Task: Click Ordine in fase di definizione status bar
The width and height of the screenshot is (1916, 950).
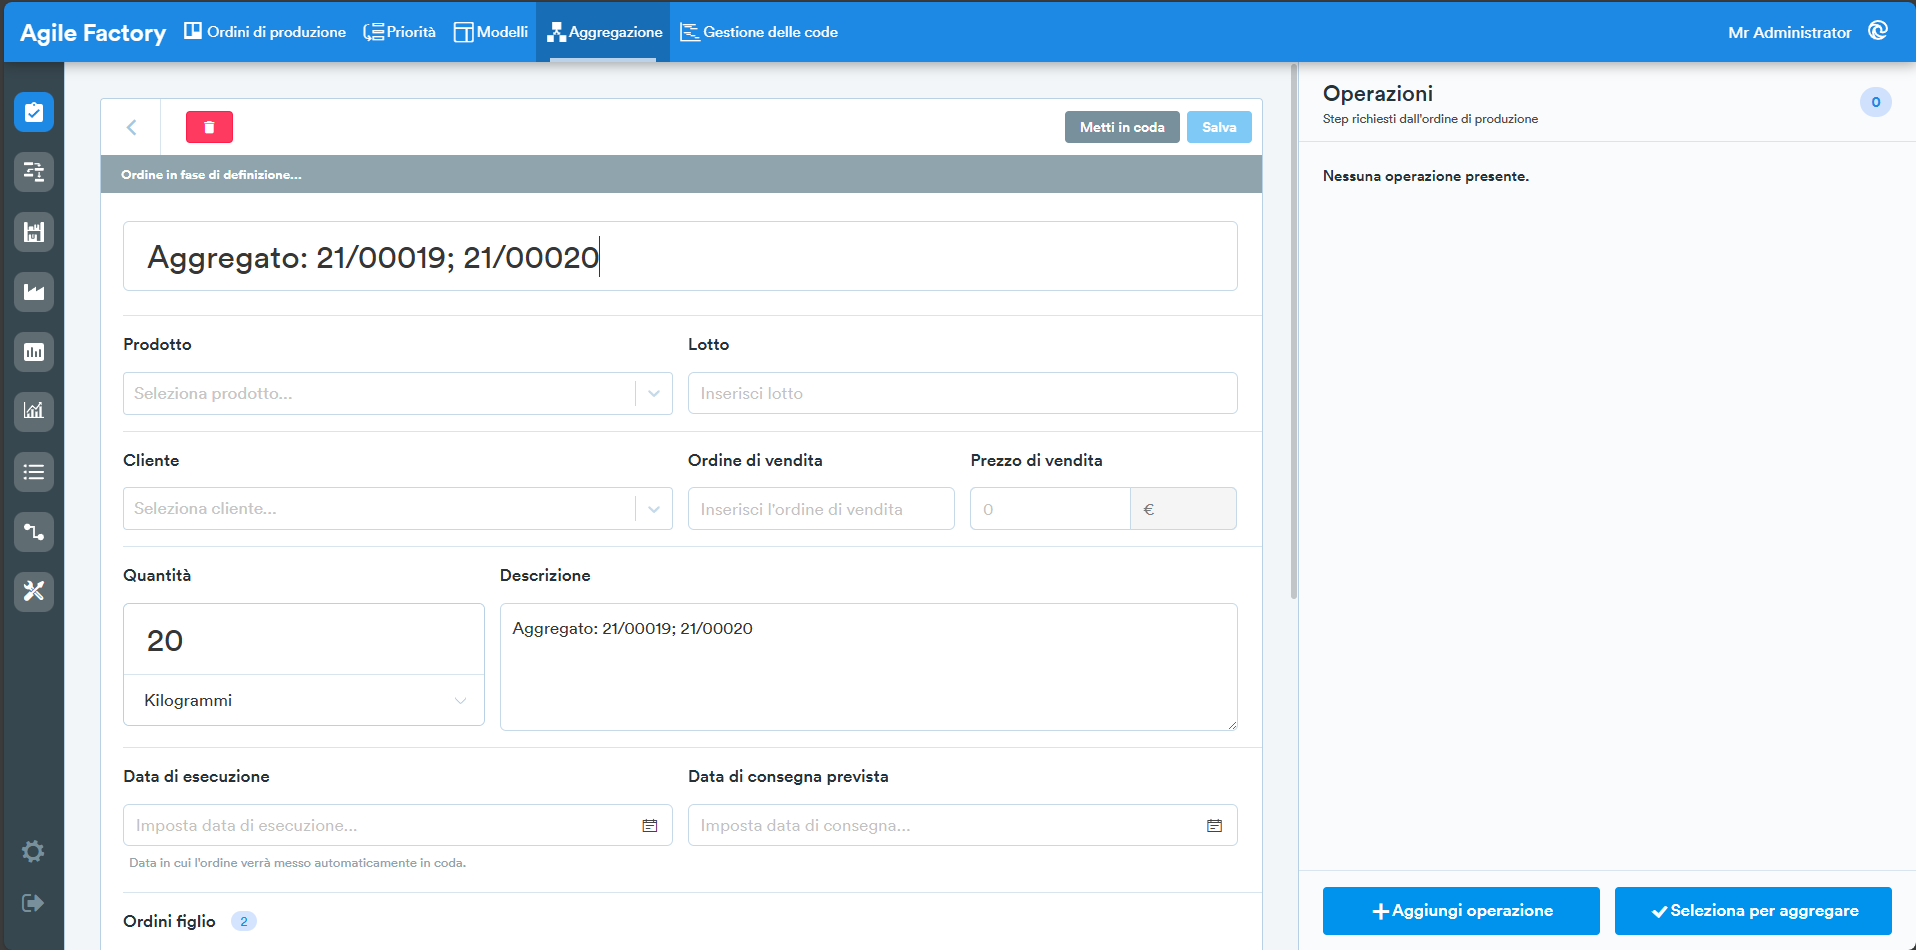Action: (x=681, y=174)
